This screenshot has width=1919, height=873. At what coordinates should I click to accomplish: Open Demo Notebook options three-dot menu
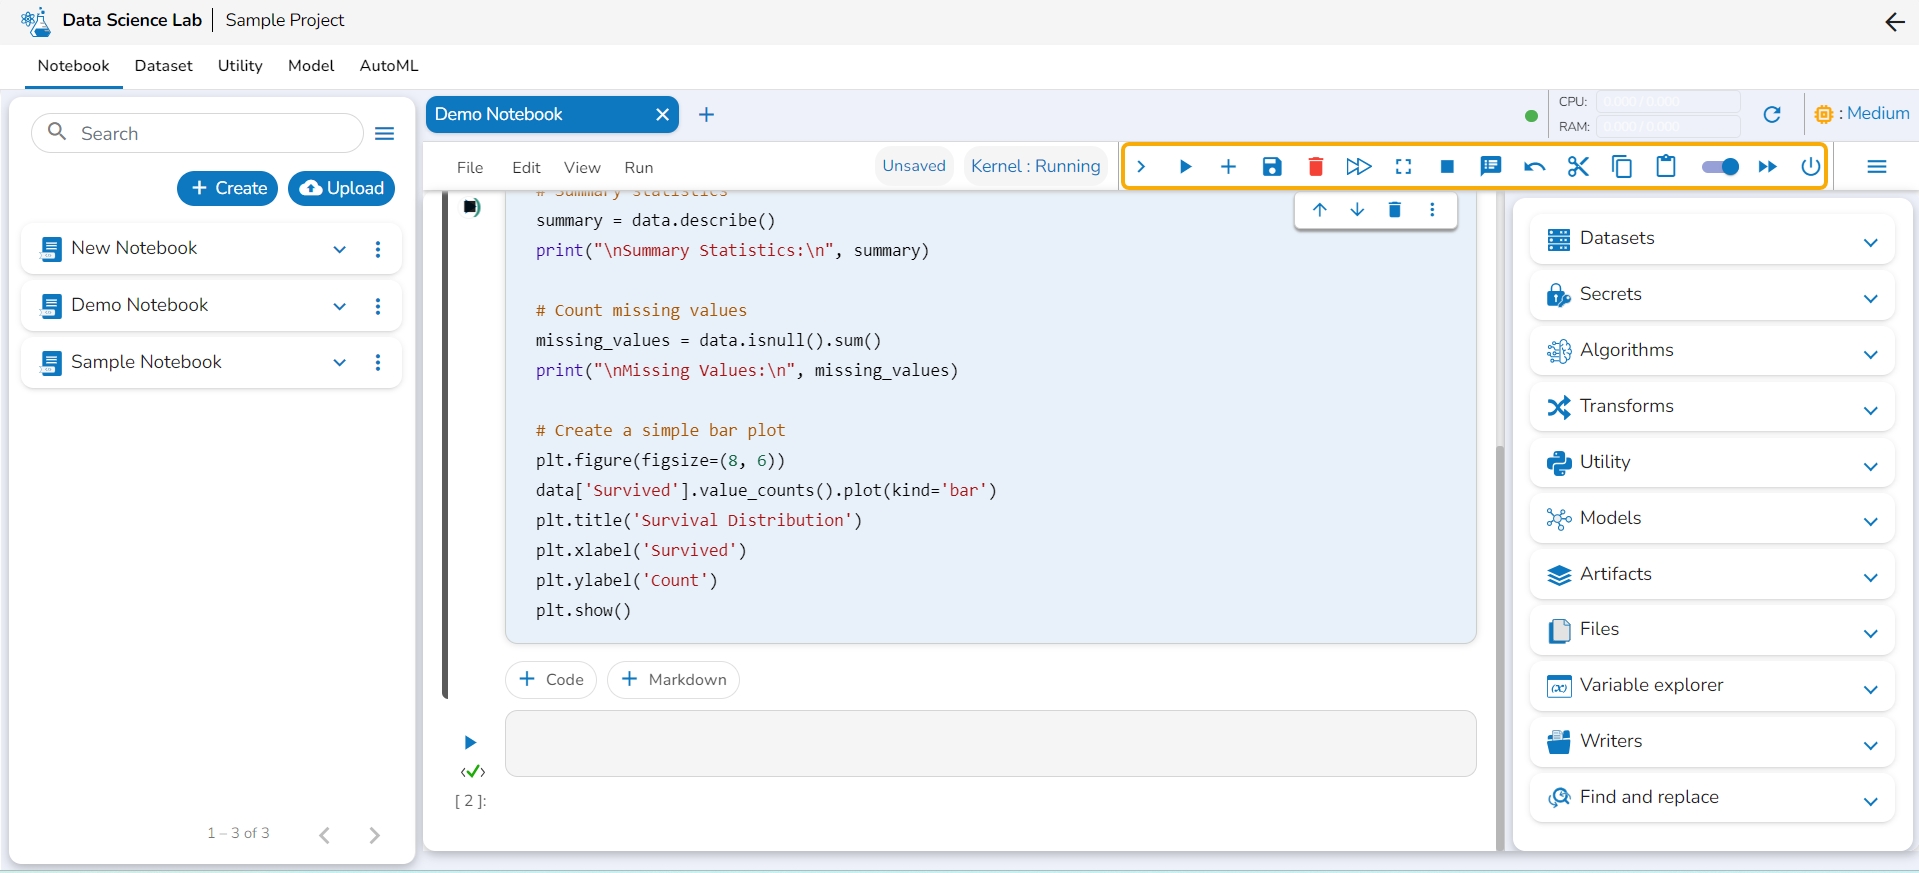378,306
